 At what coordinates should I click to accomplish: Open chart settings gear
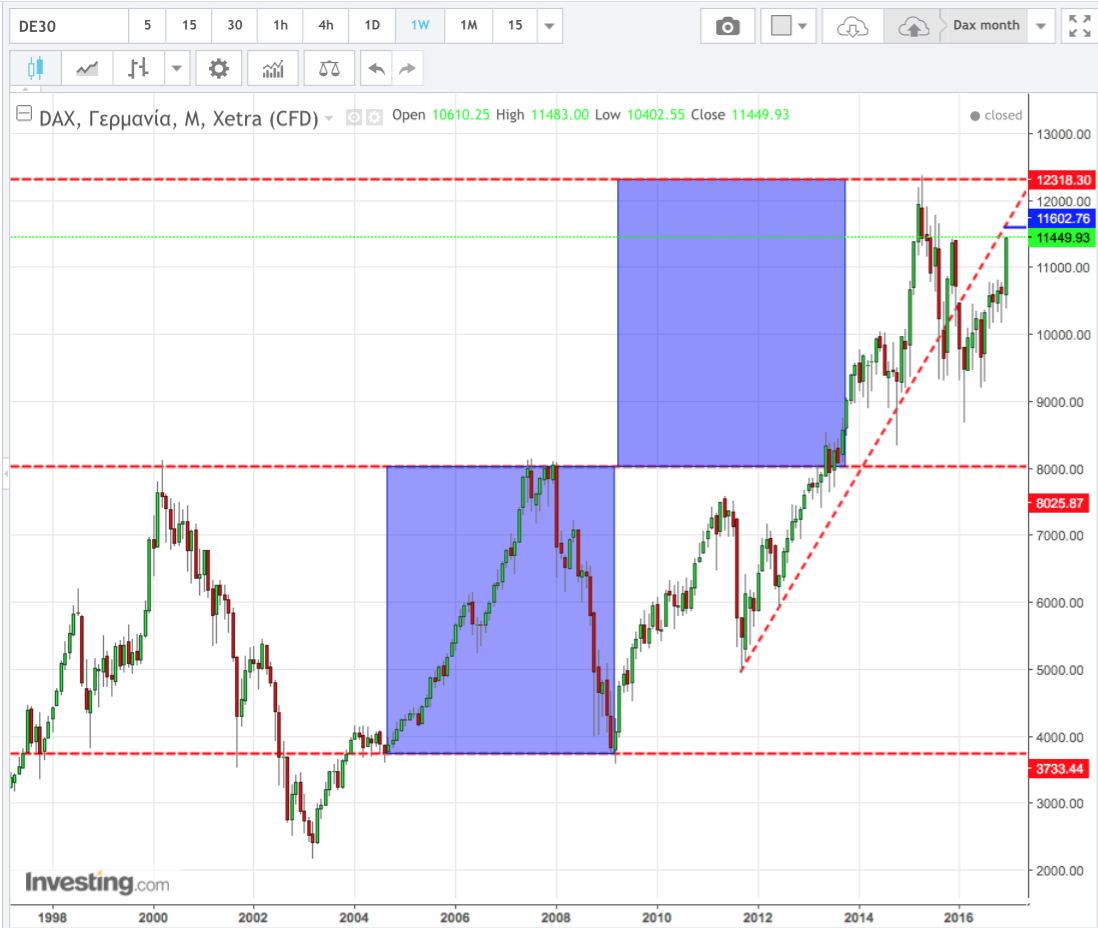pos(219,68)
